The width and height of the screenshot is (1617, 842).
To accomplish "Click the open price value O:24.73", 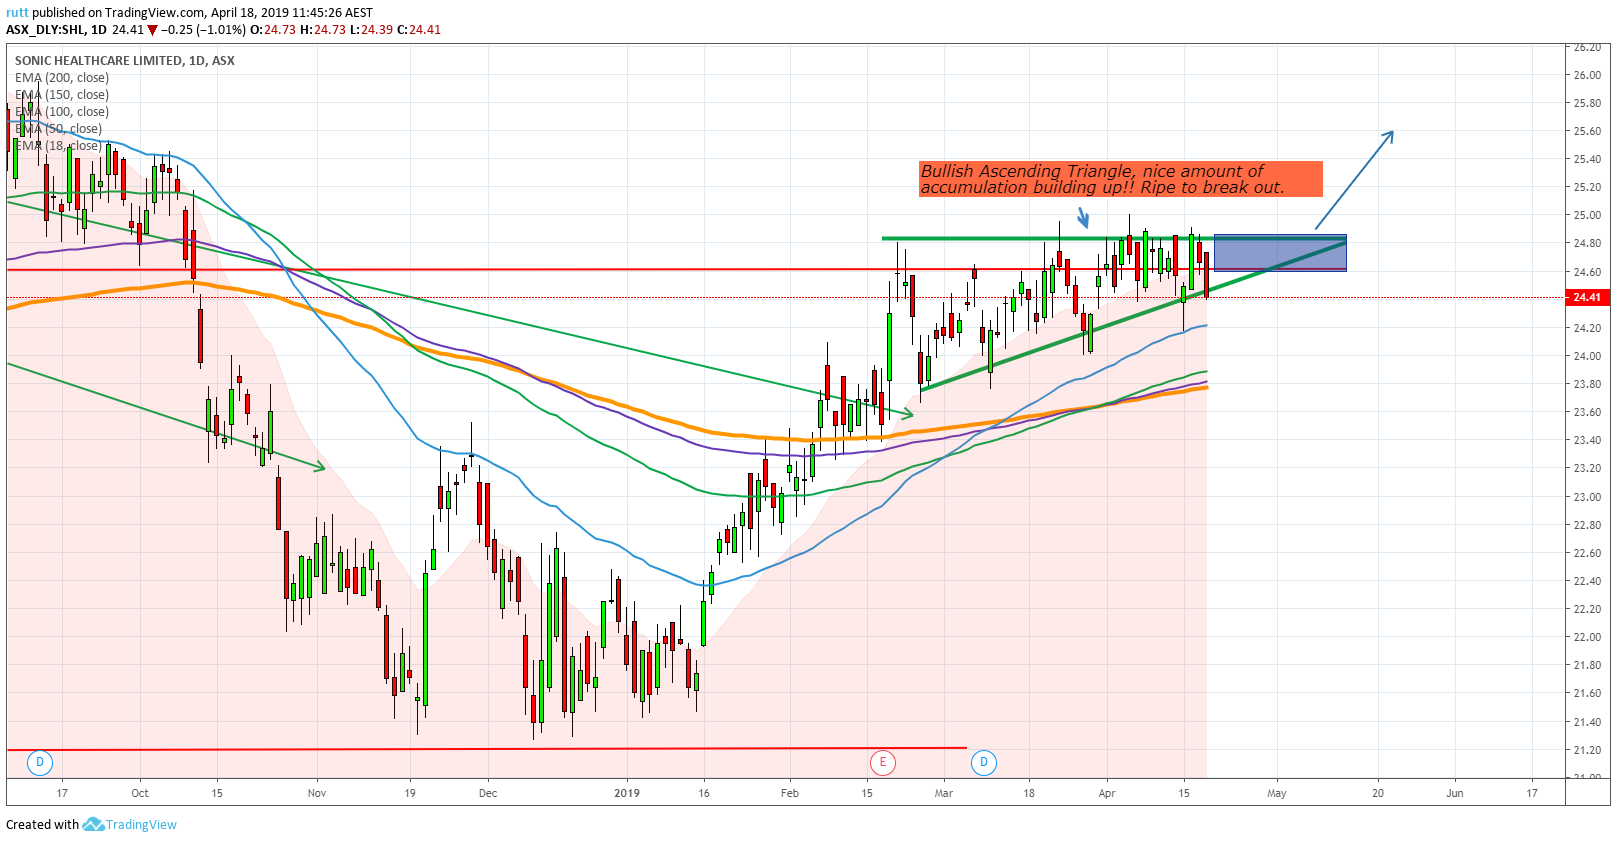I will pyautogui.click(x=272, y=30).
